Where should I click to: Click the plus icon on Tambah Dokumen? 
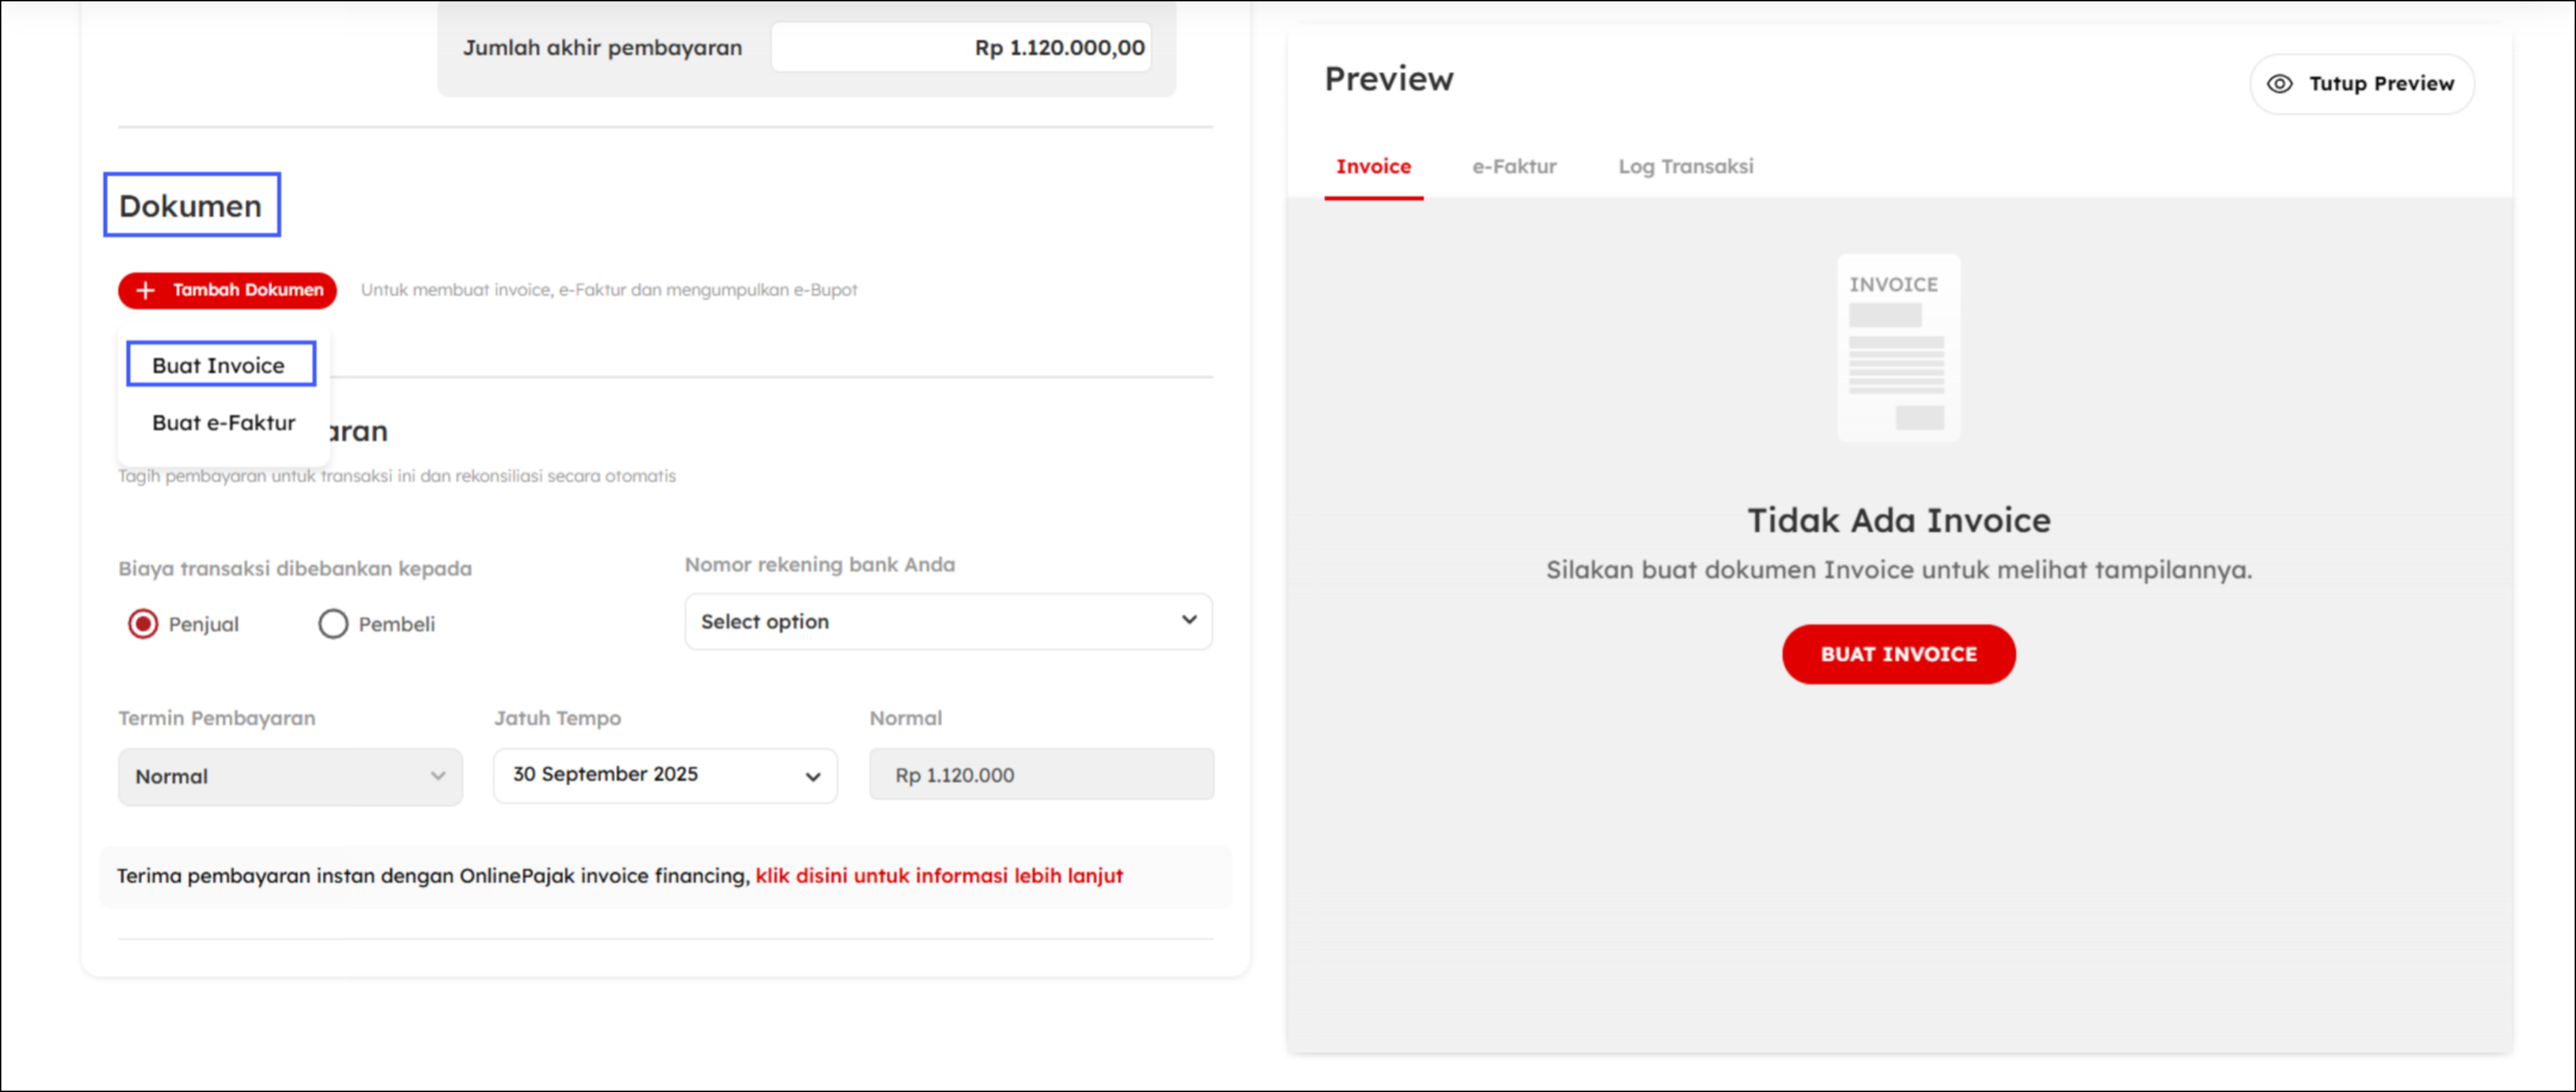[146, 290]
